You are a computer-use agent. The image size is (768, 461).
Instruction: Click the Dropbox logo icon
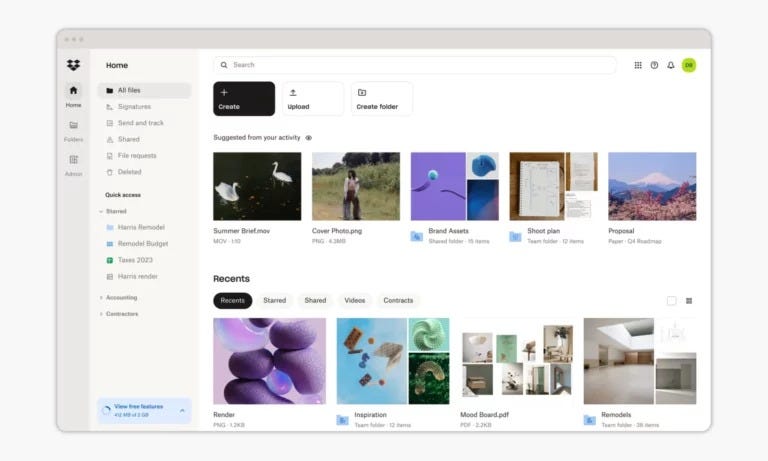click(x=73, y=65)
